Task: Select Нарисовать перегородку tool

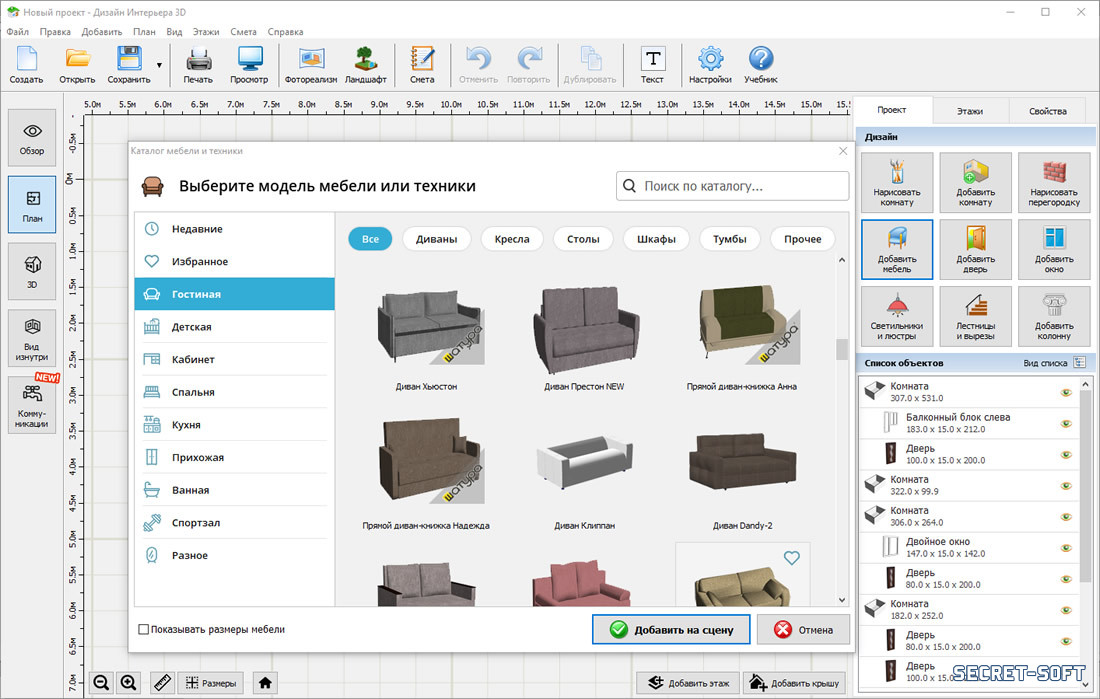Action: coord(1054,182)
